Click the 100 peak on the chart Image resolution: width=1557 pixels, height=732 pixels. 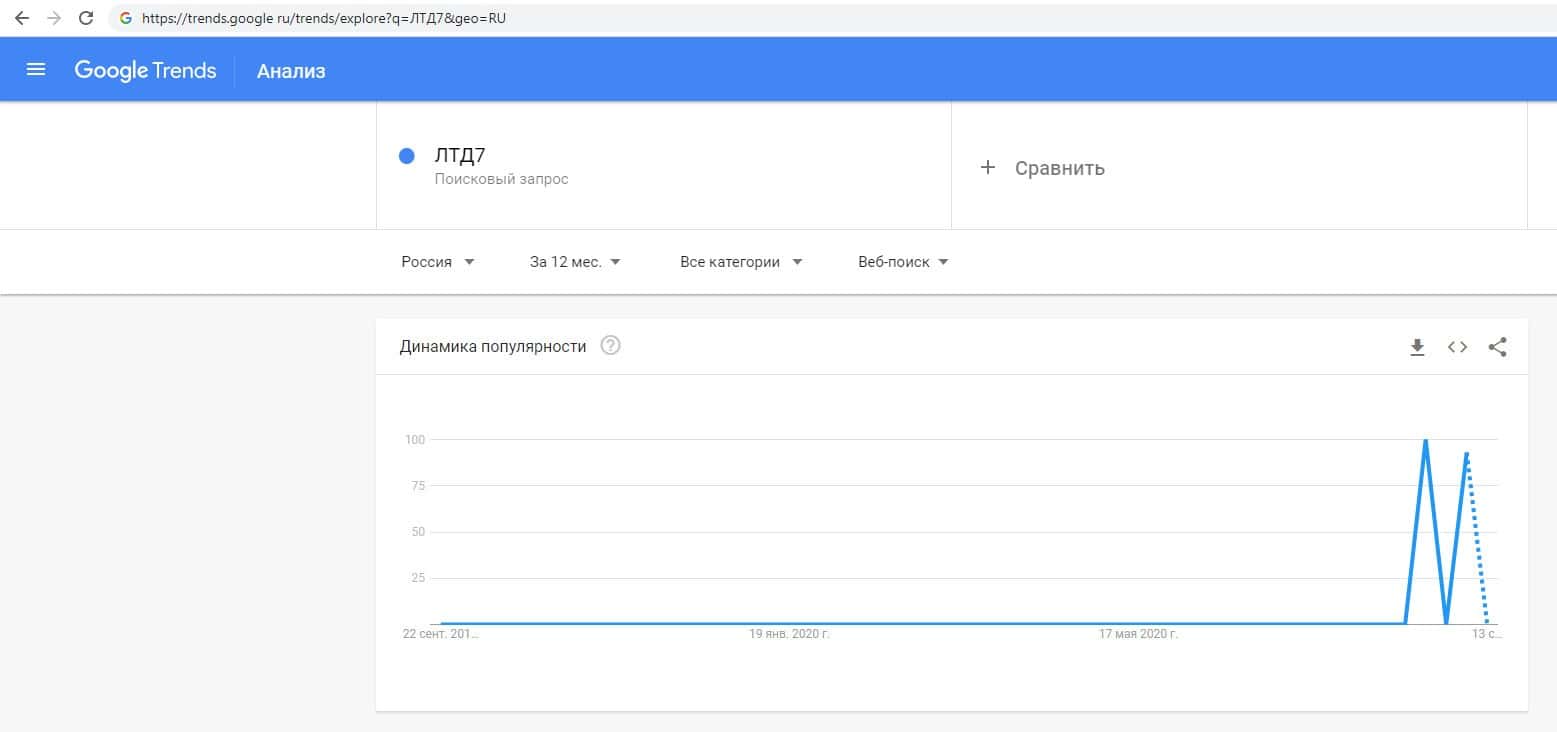click(x=1425, y=441)
